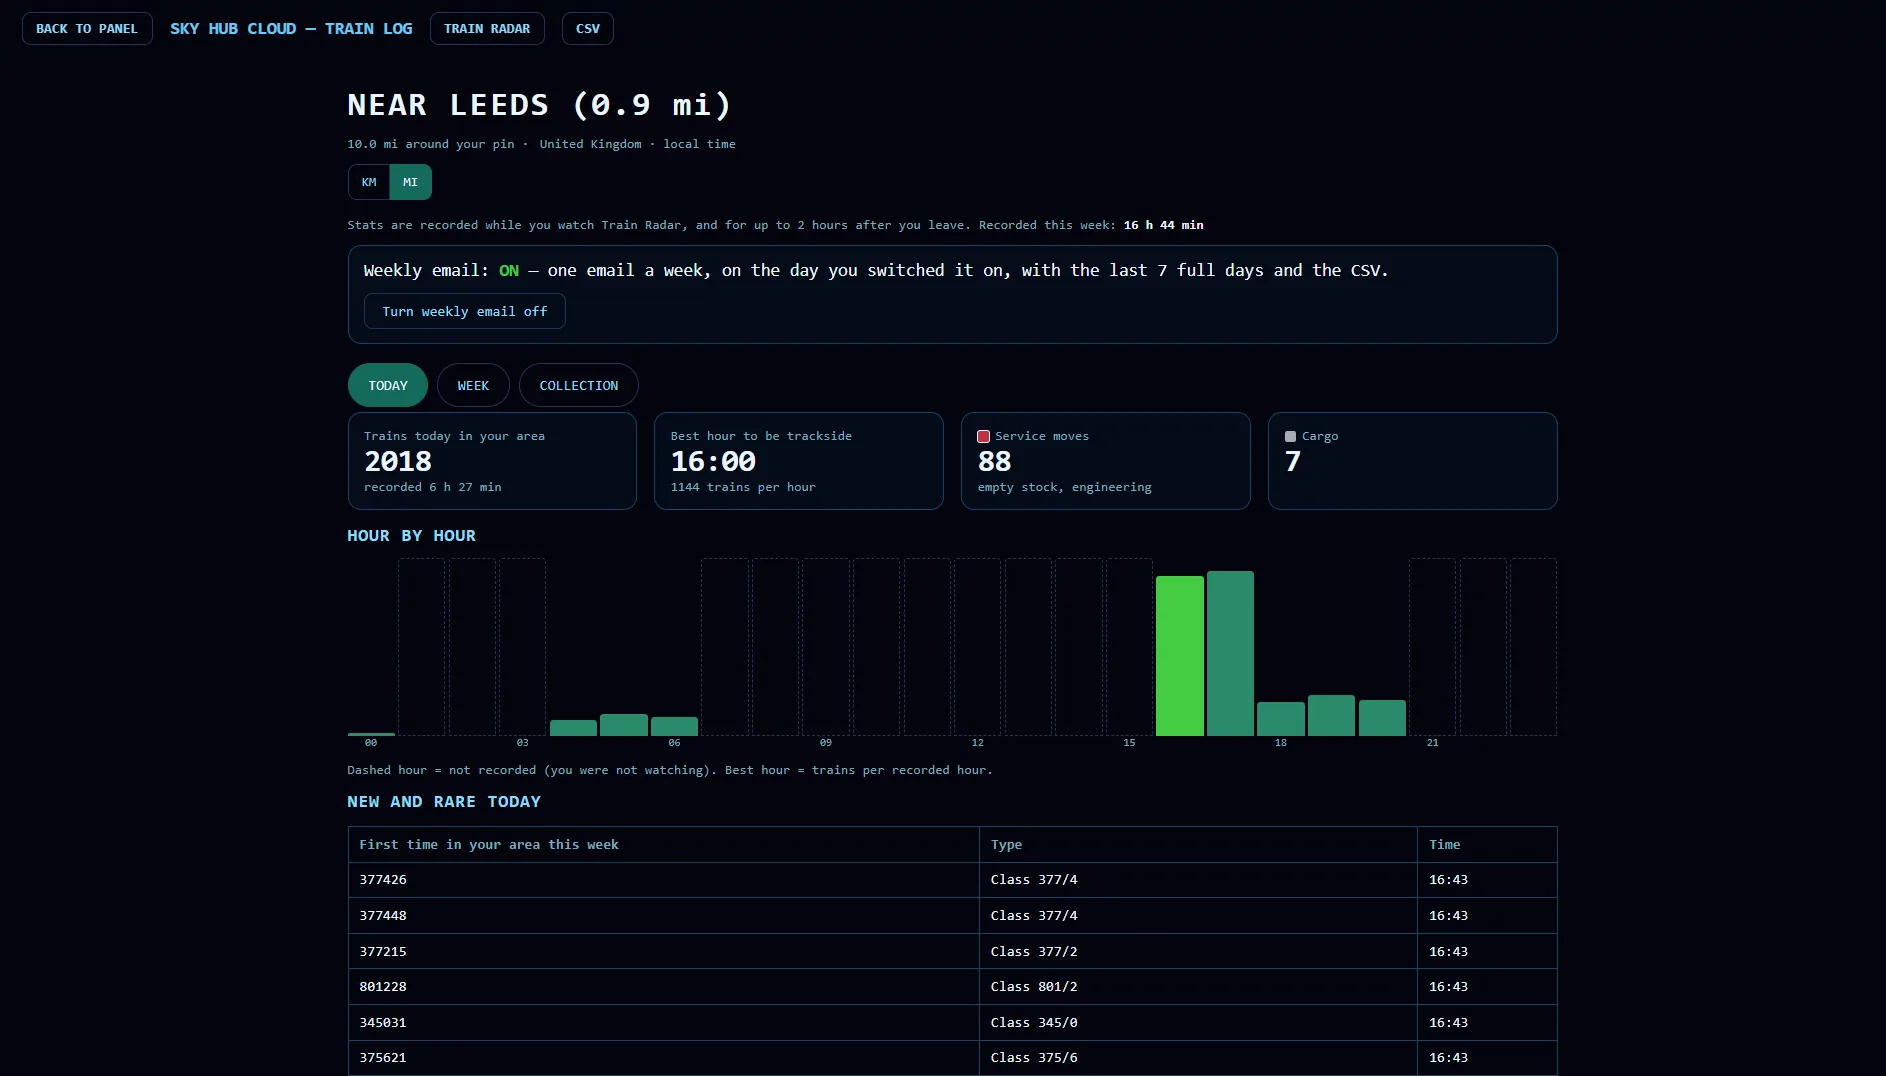The image size is (1886, 1076).
Task: Click the Service moves count 88
Action: coord(994,461)
